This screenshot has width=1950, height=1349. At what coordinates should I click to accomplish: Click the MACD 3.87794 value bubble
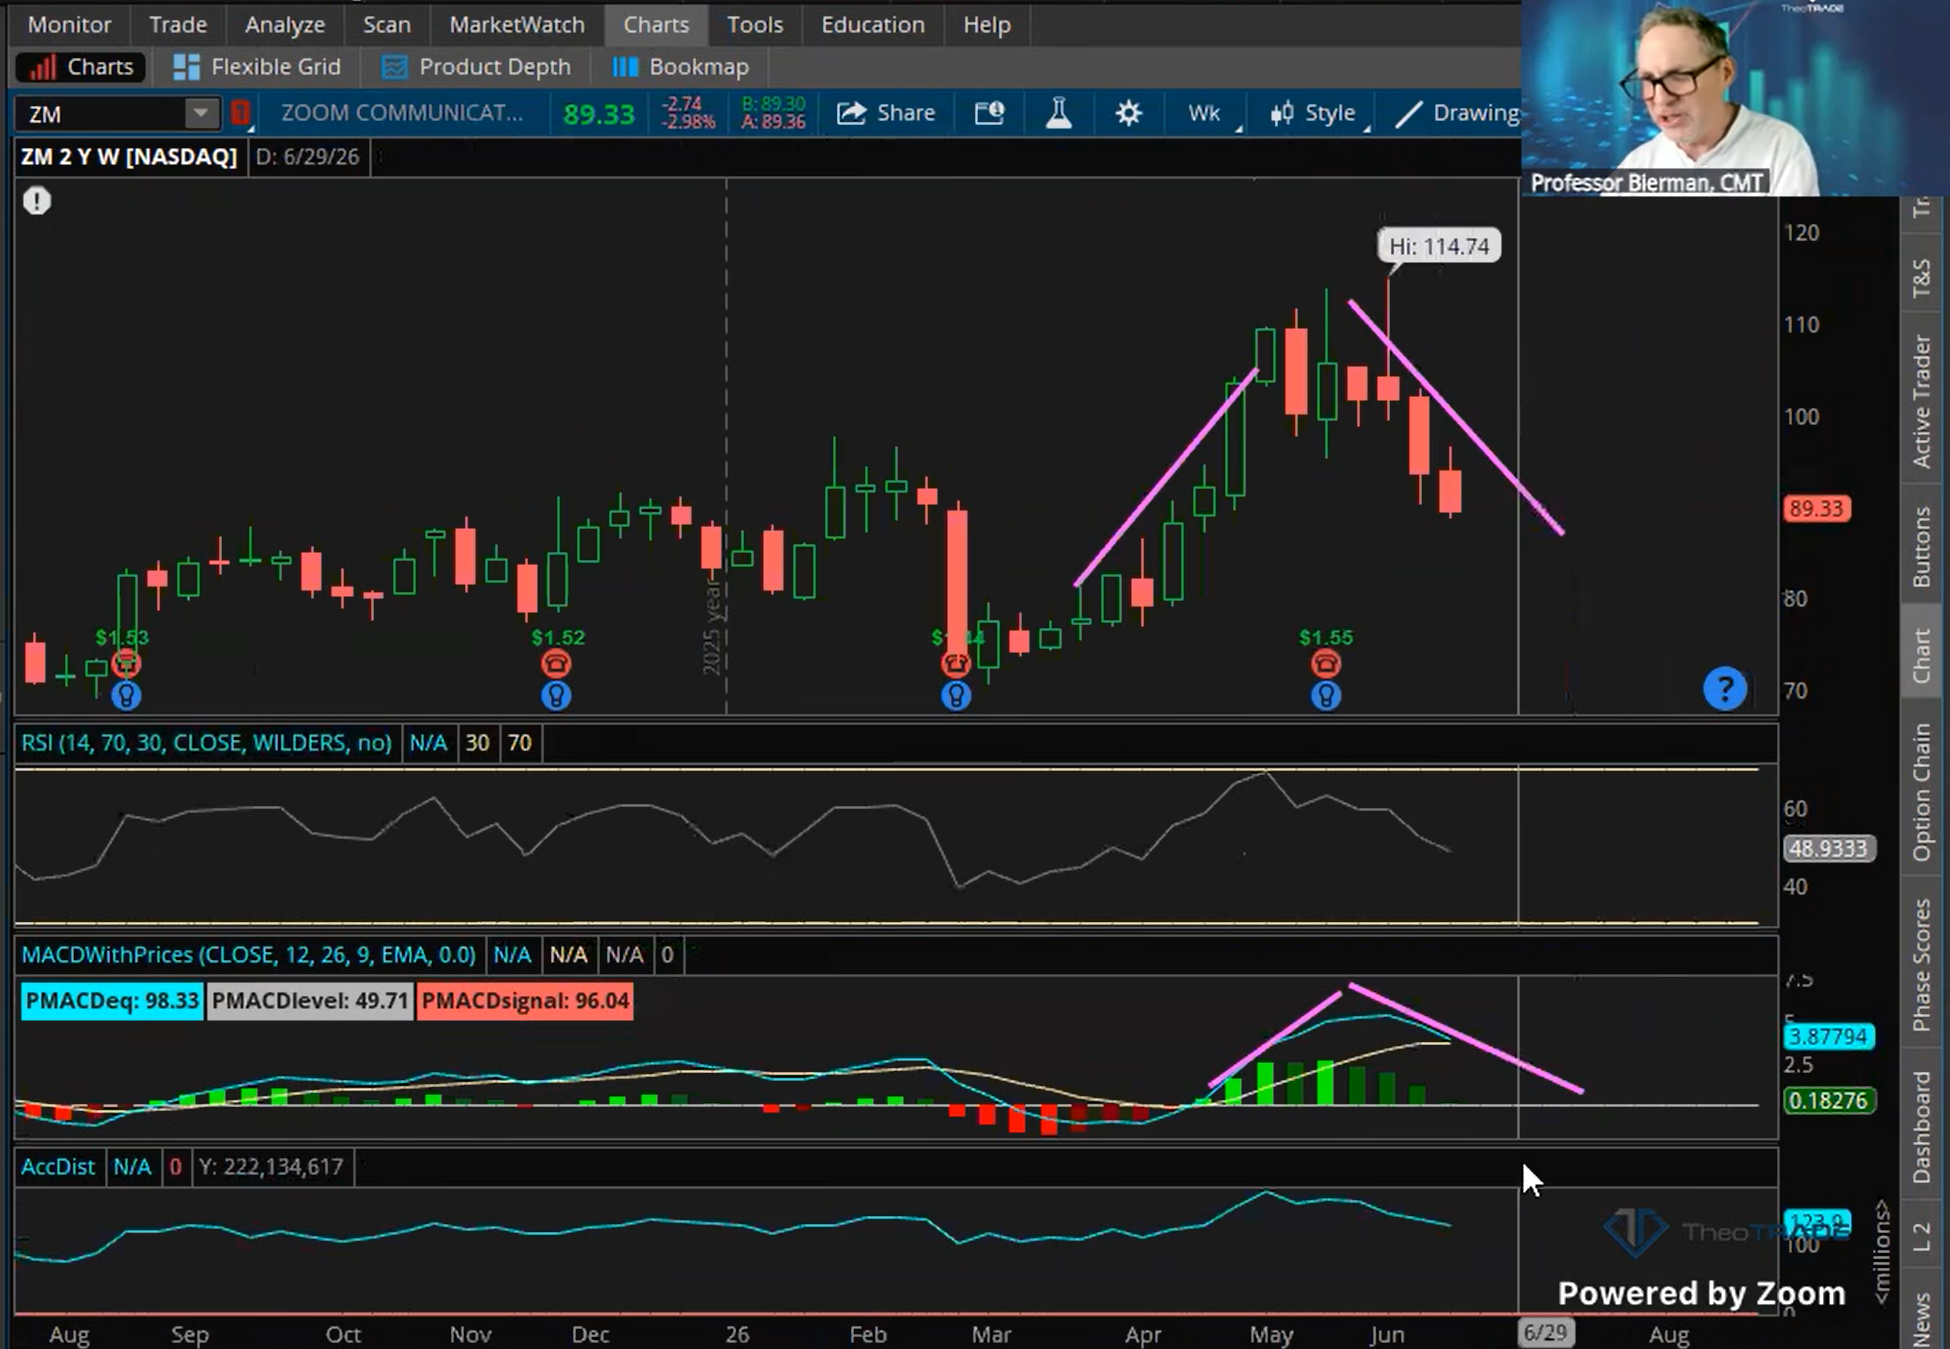pyautogui.click(x=1828, y=1037)
